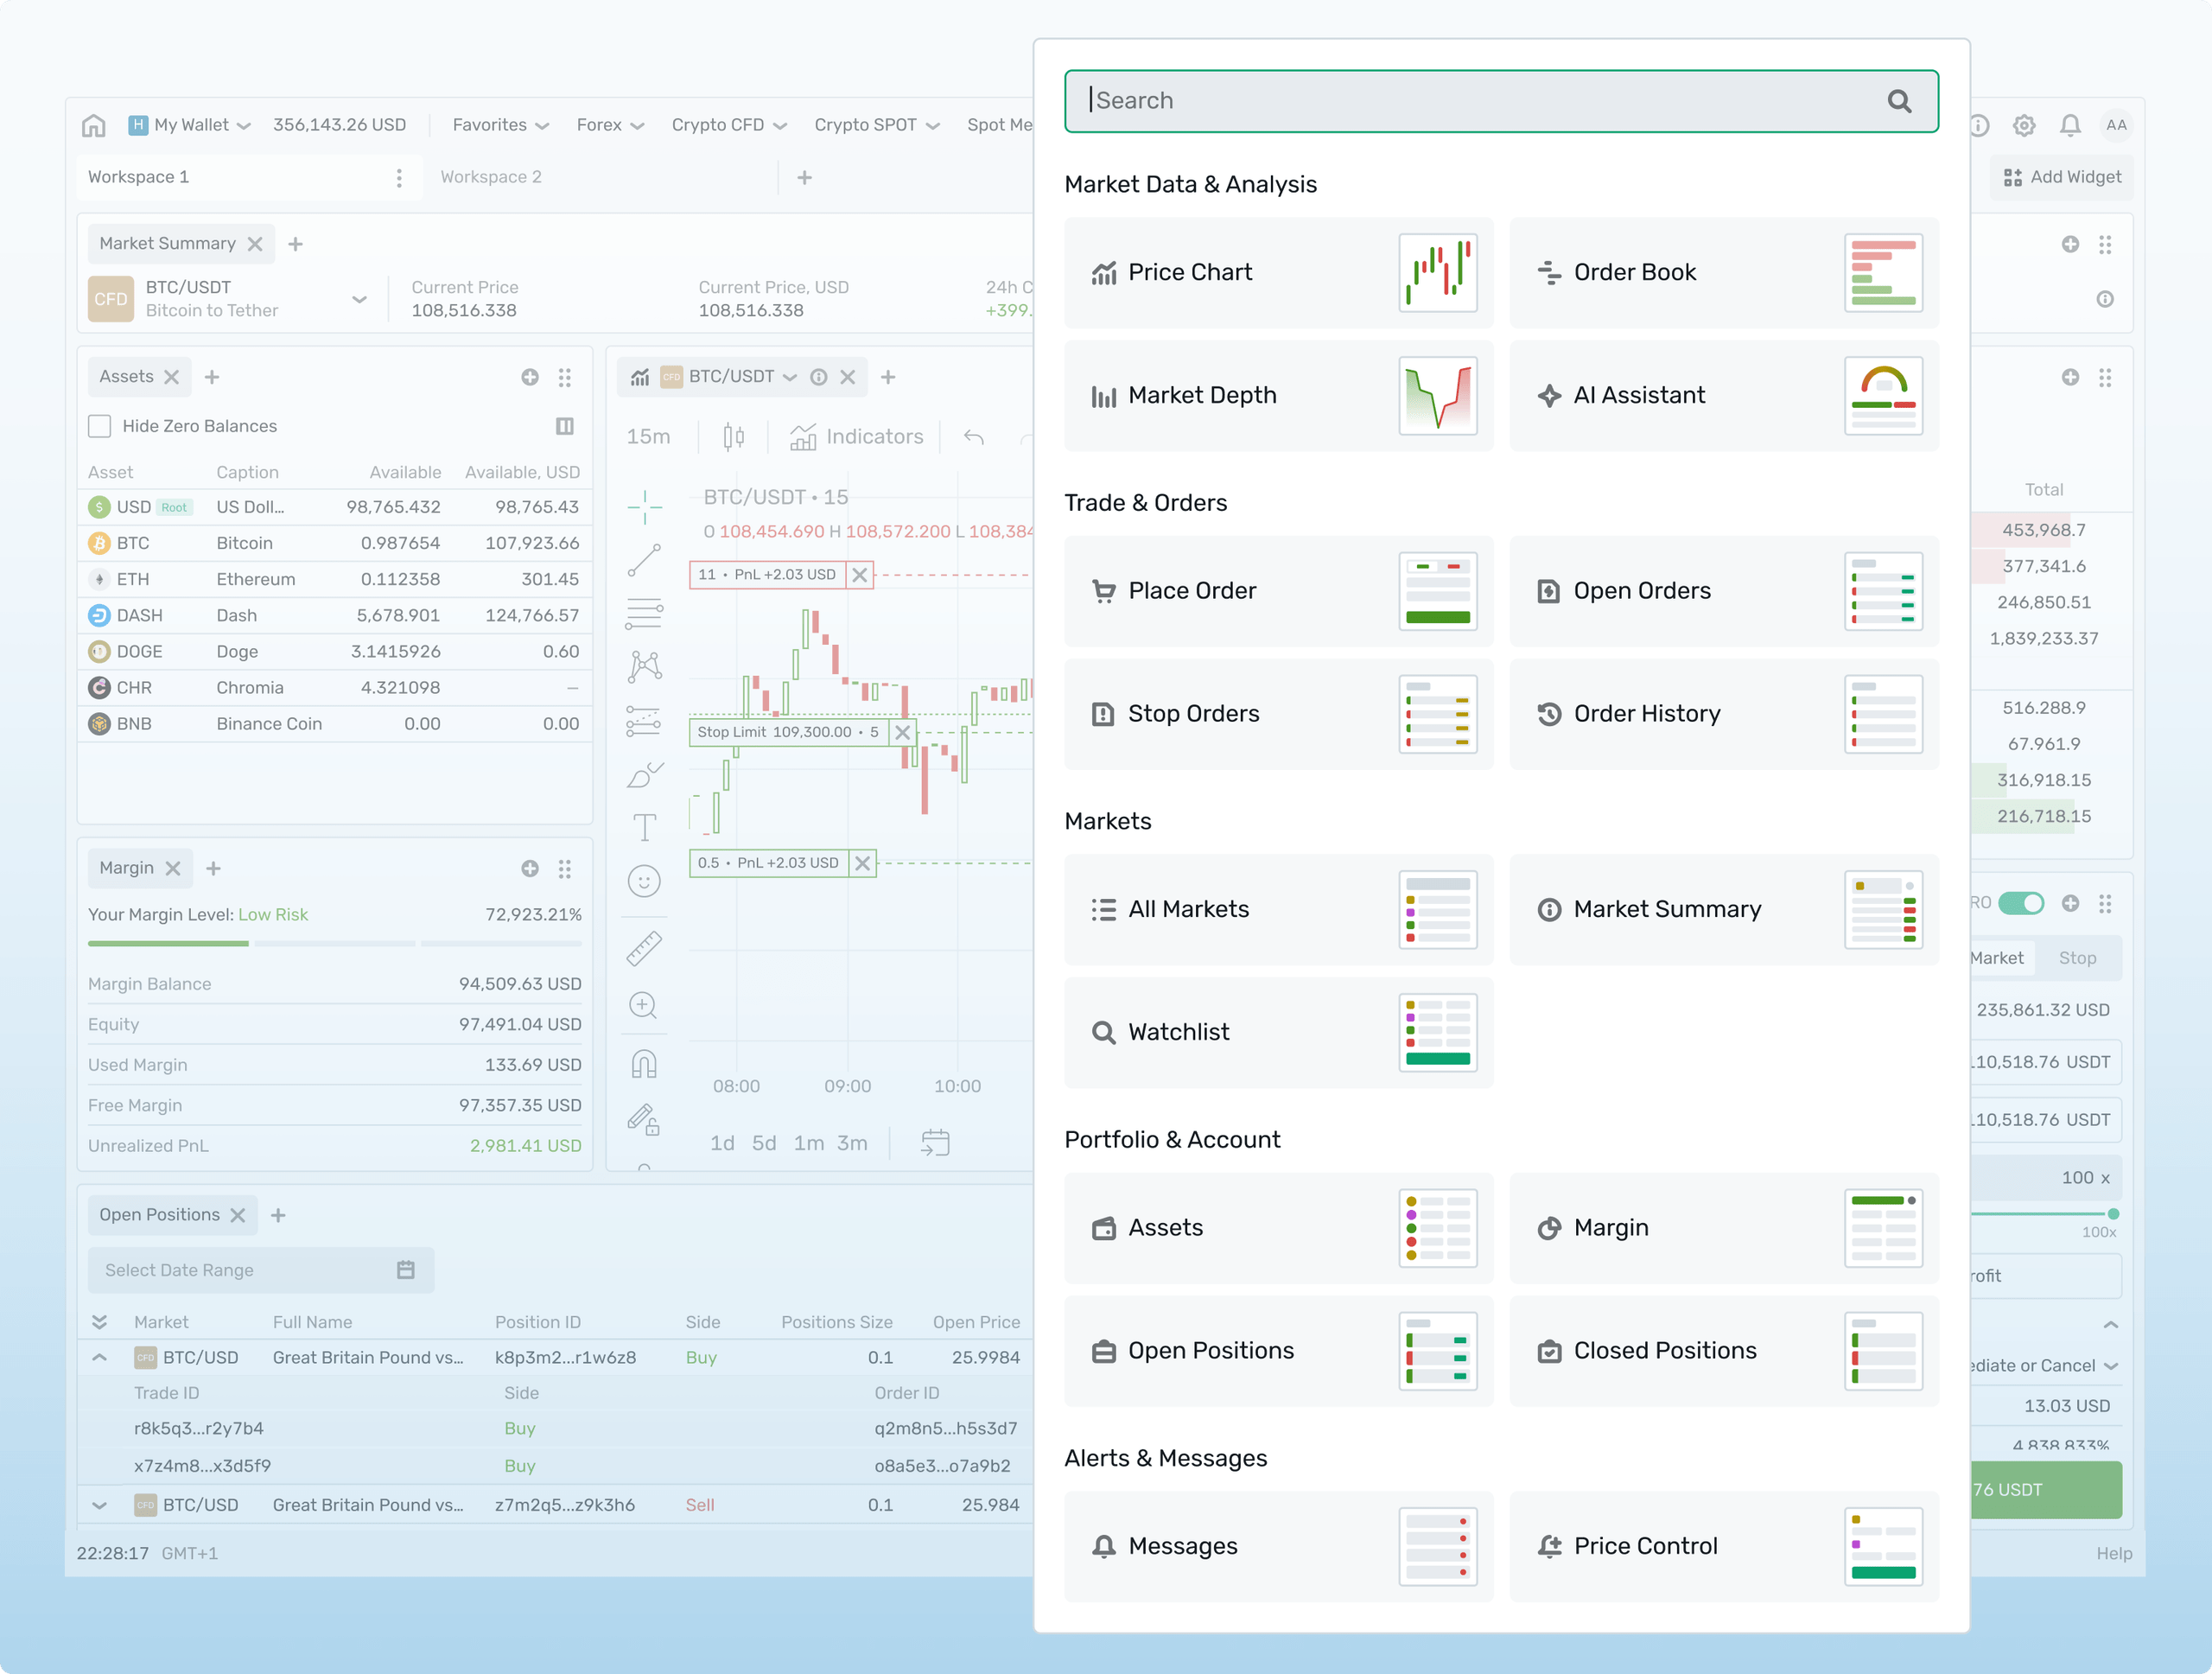The height and width of the screenshot is (1674, 2212).
Task: Toggle the magnet snap tool
Action: click(x=644, y=1063)
